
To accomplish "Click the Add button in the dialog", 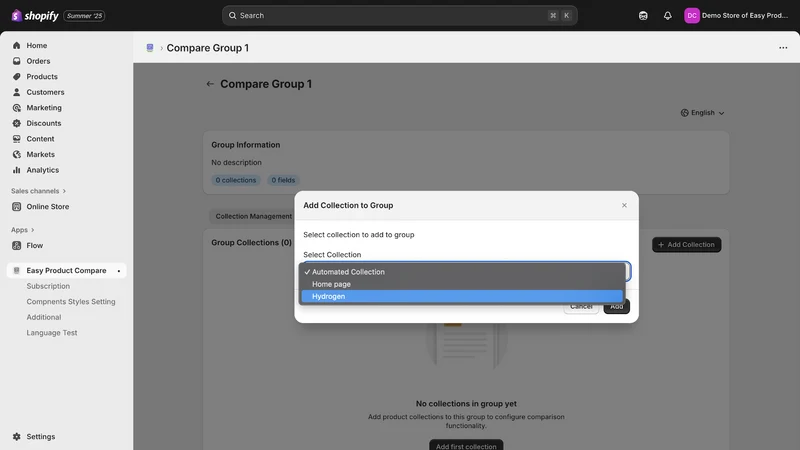I will point(616,307).
